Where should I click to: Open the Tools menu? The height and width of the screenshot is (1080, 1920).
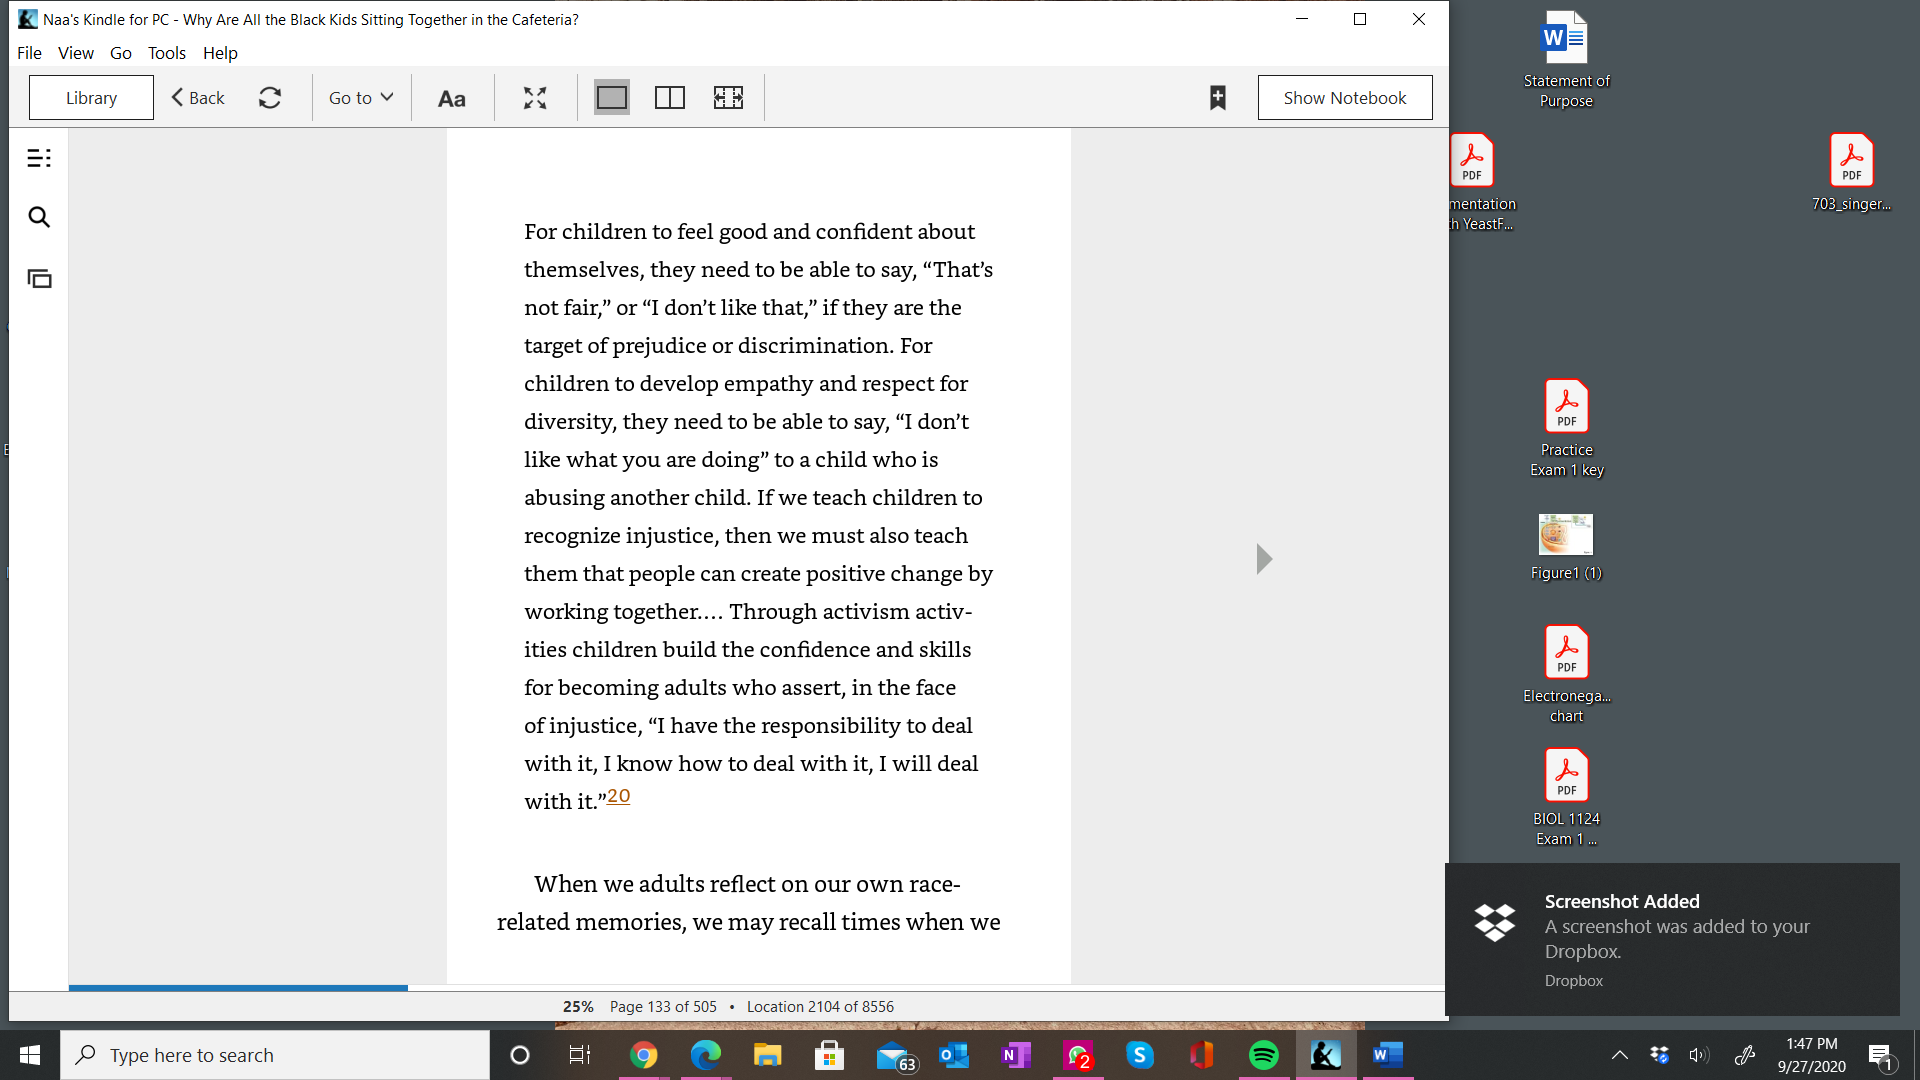click(x=167, y=53)
